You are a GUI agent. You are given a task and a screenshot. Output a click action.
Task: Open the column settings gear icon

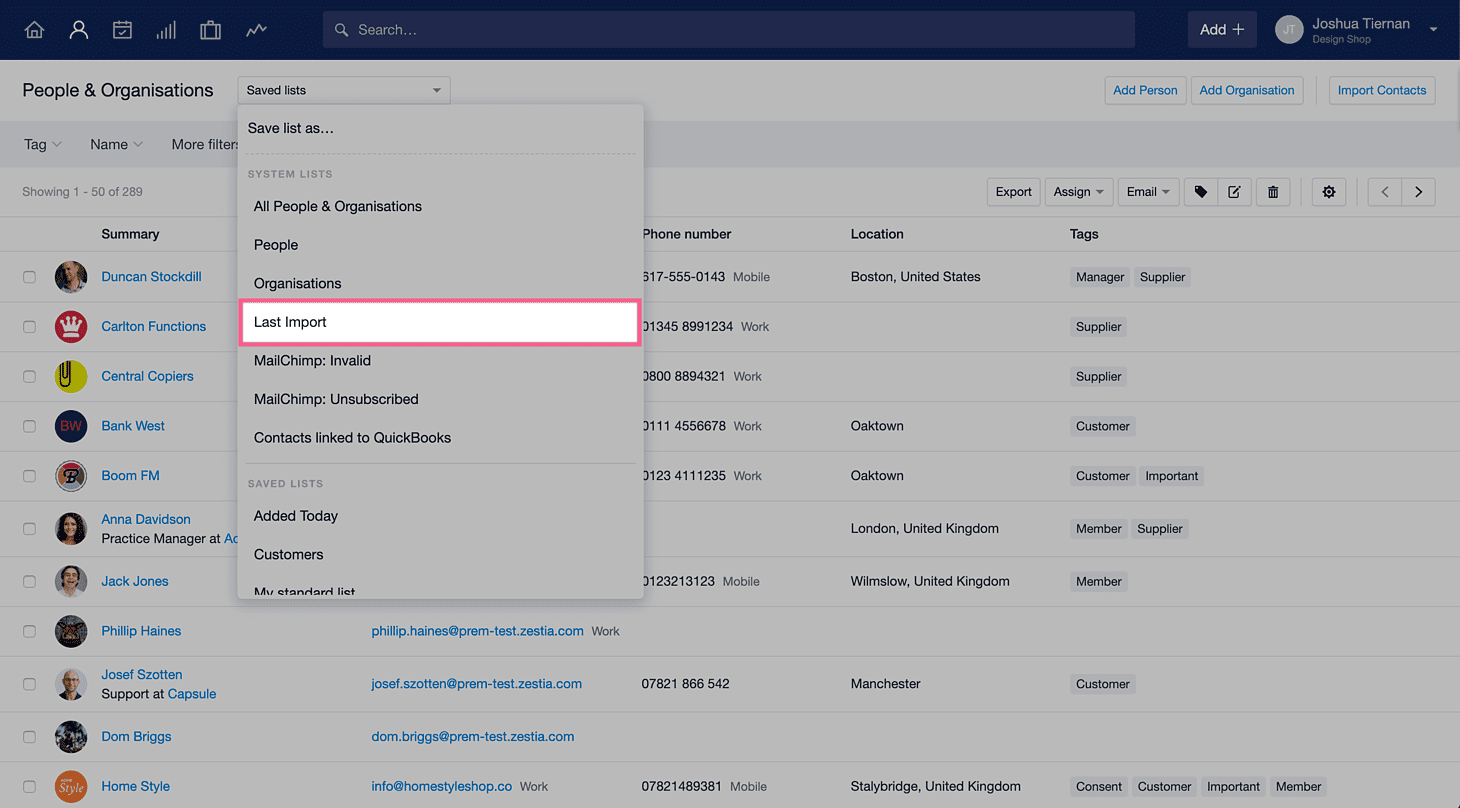(1328, 192)
